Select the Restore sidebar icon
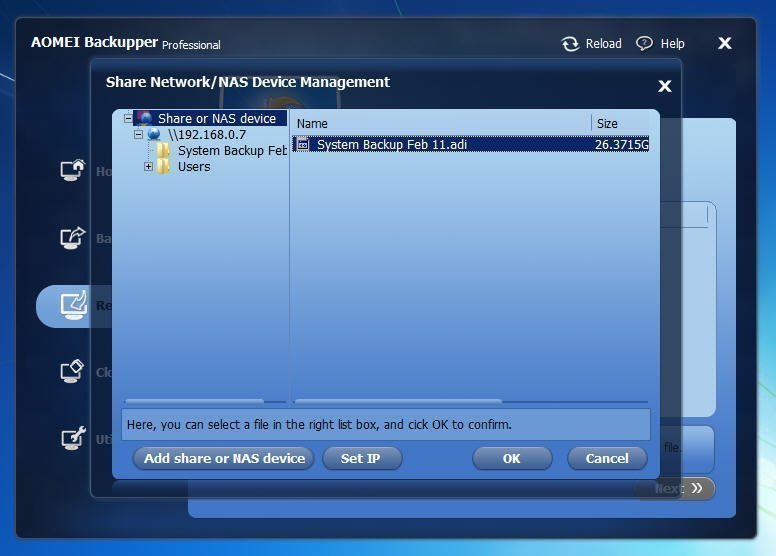Screen dimensions: 776x556 click(73, 304)
